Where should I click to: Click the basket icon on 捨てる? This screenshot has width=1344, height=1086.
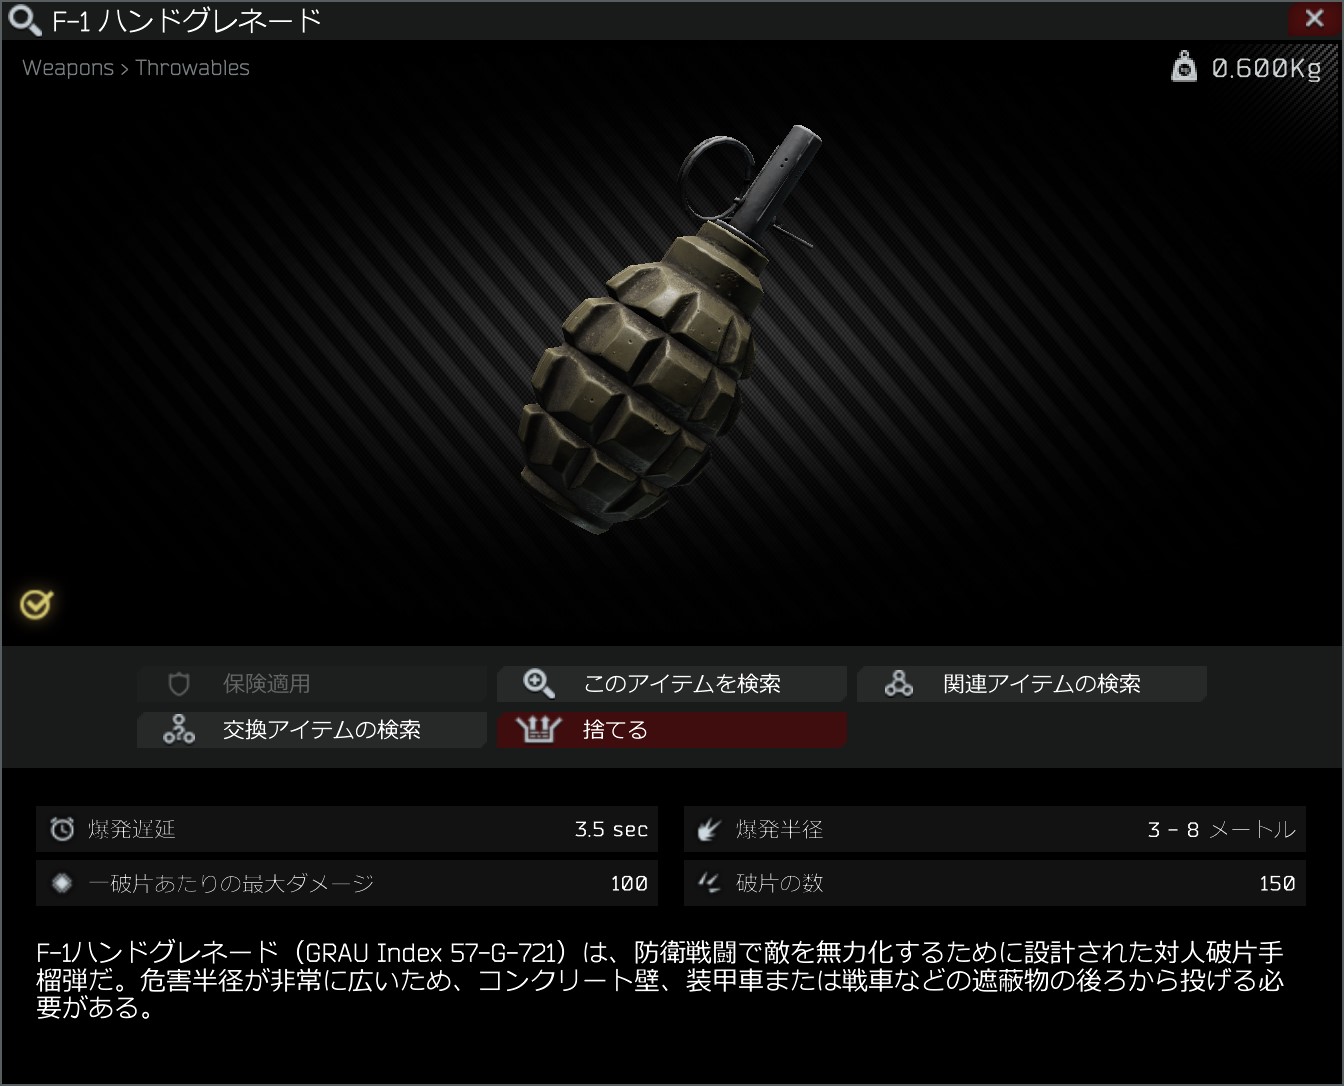click(x=538, y=730)
